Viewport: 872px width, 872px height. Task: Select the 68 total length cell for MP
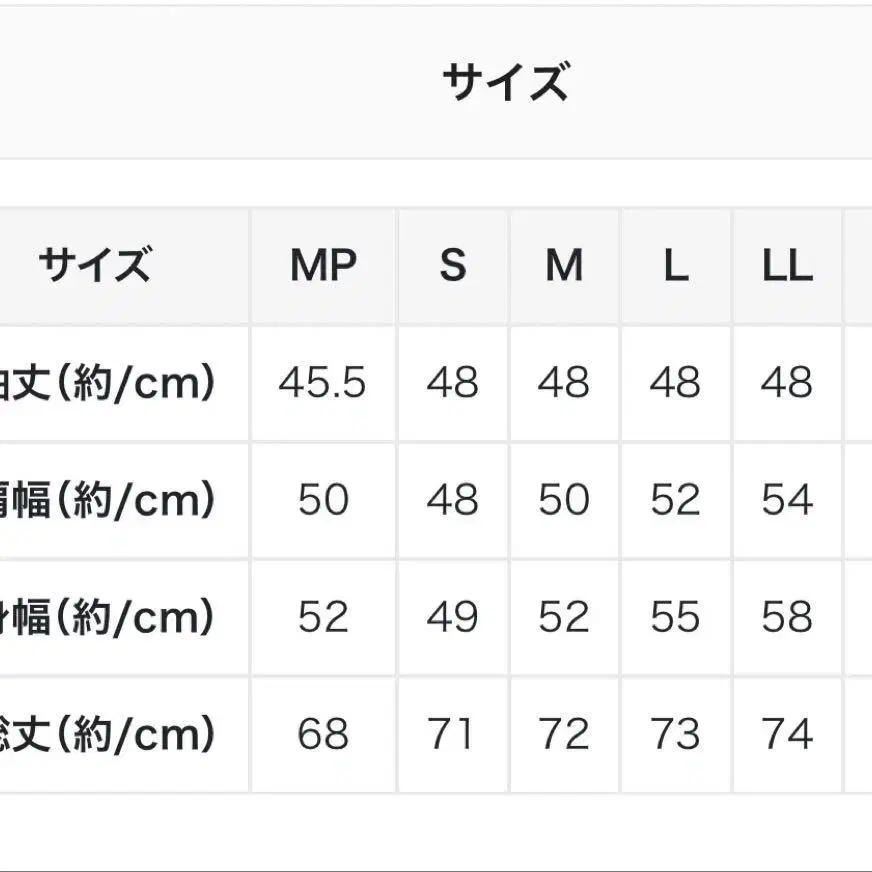click(x=323, y=735)
